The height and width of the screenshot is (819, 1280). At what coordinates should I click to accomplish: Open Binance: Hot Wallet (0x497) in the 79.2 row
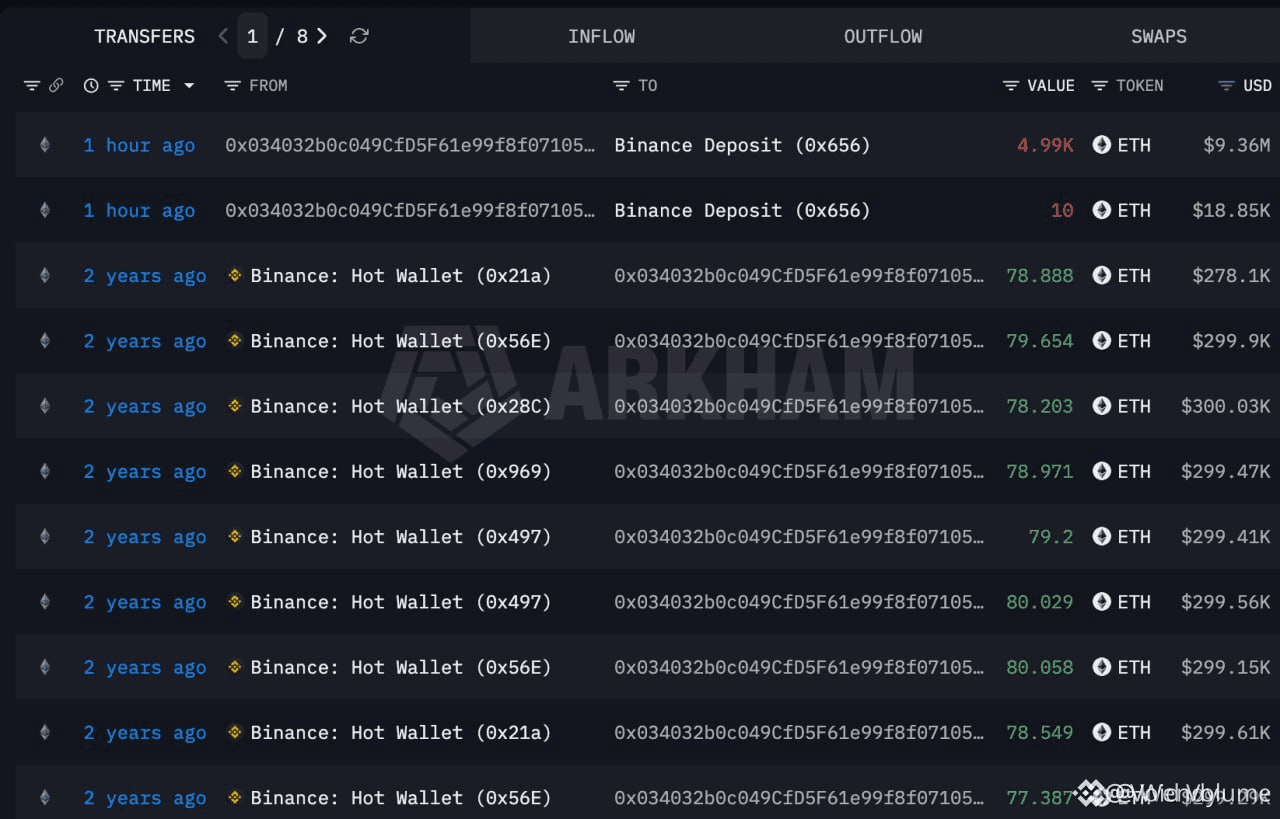pyautogui.click(x=401, y=537)
